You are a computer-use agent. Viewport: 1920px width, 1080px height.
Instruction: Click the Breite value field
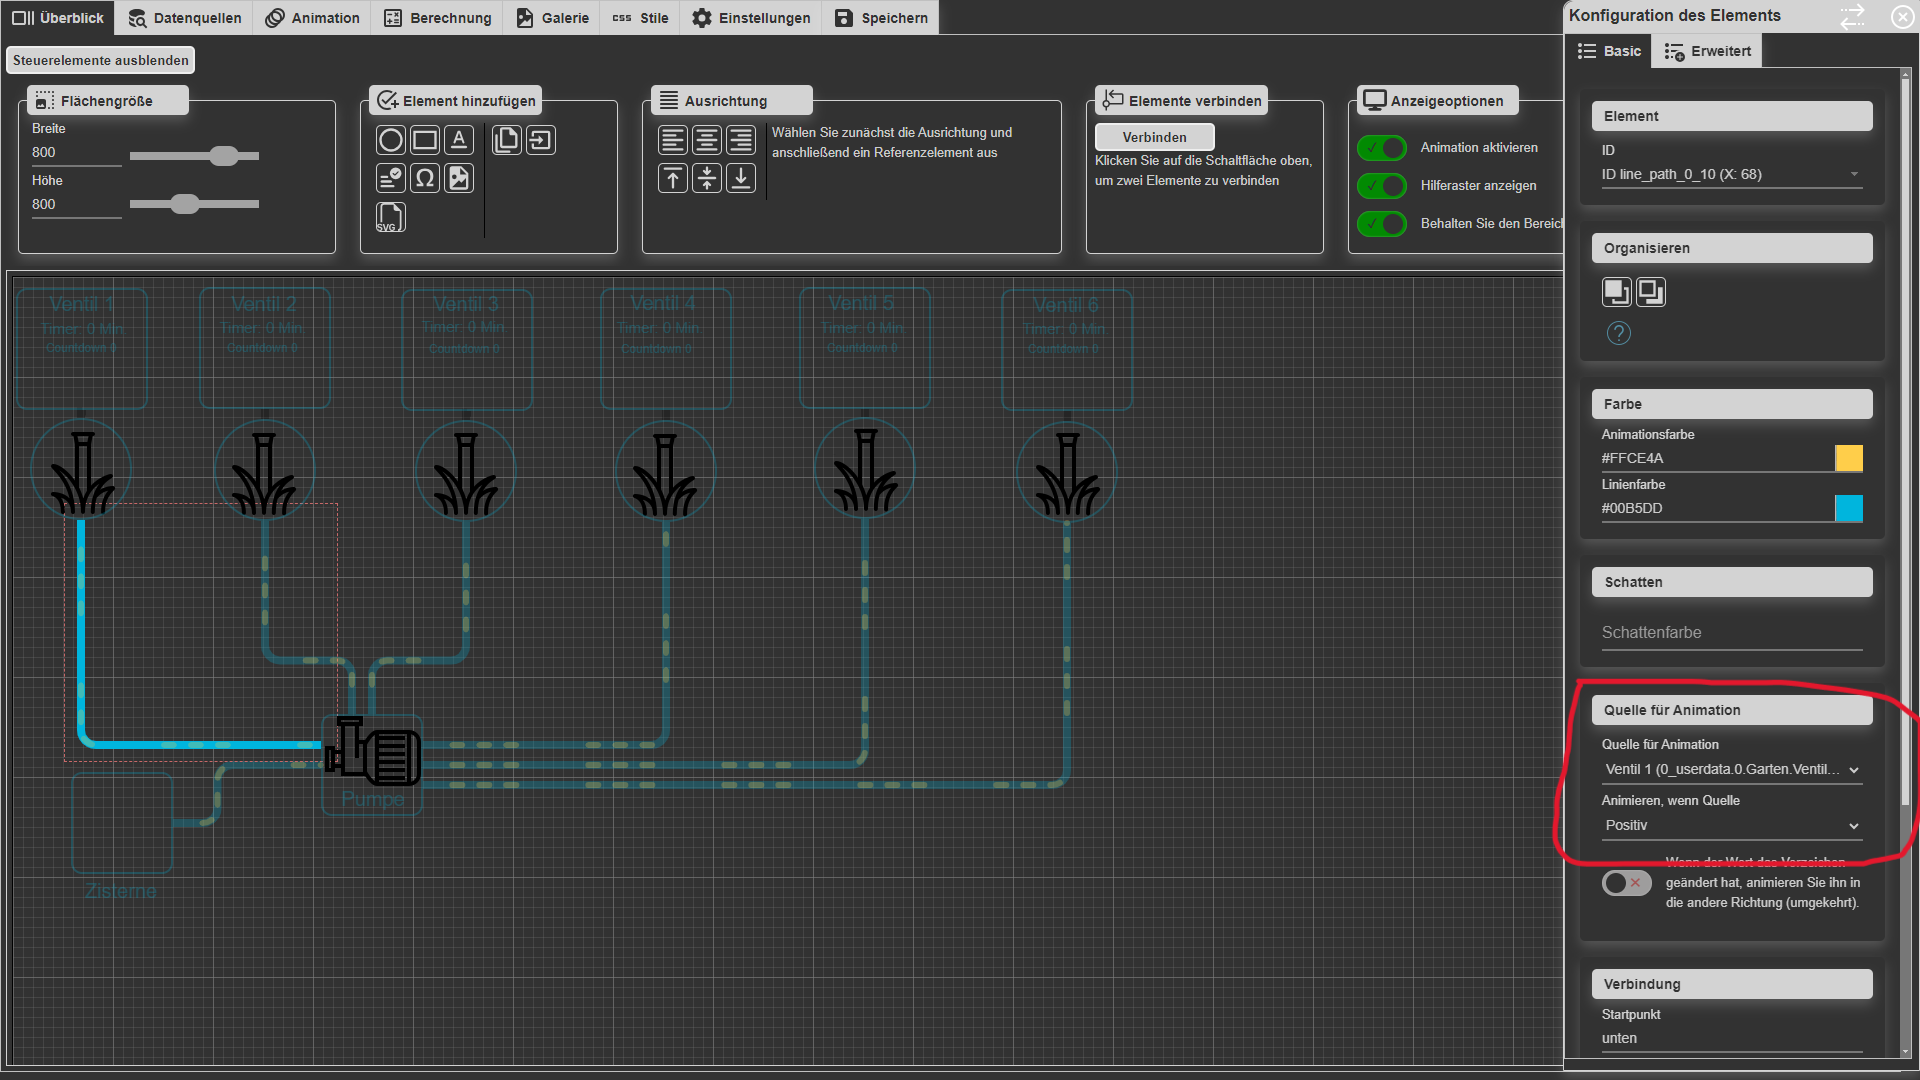coord(76,153)
